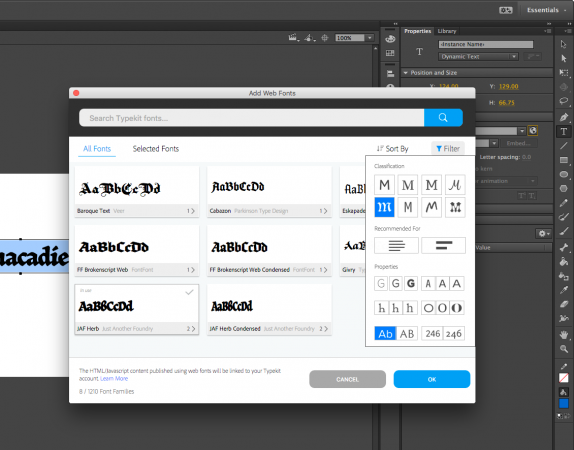The width and height of the screenshot is (574, 450).
Task: Click the blue fill color swatch
Action: (x=564, y=403)
